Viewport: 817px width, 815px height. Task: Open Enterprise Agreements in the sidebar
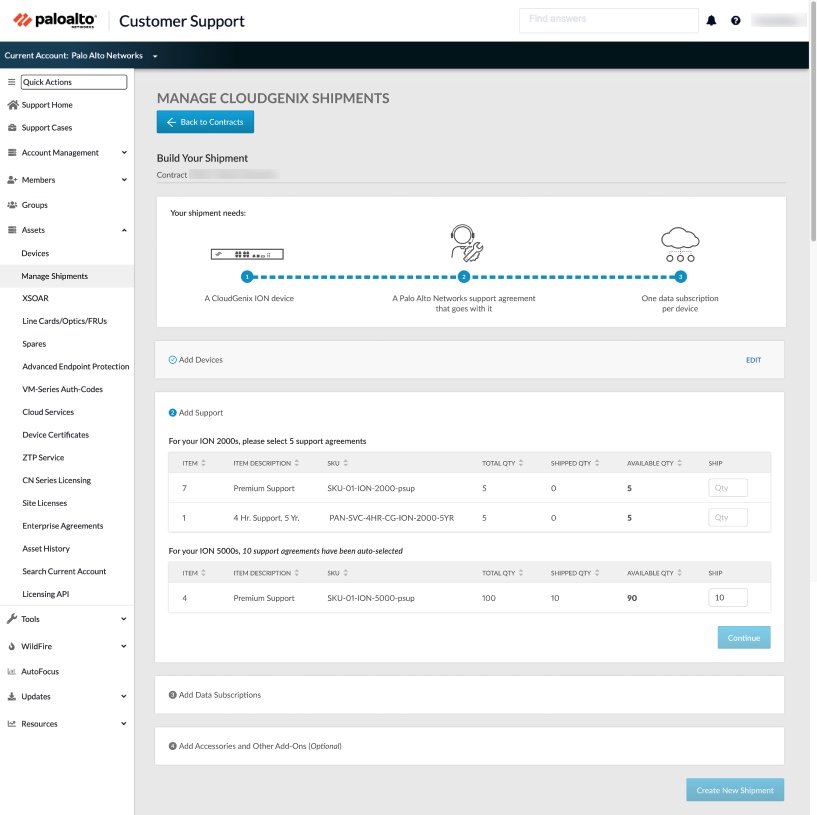63,526
